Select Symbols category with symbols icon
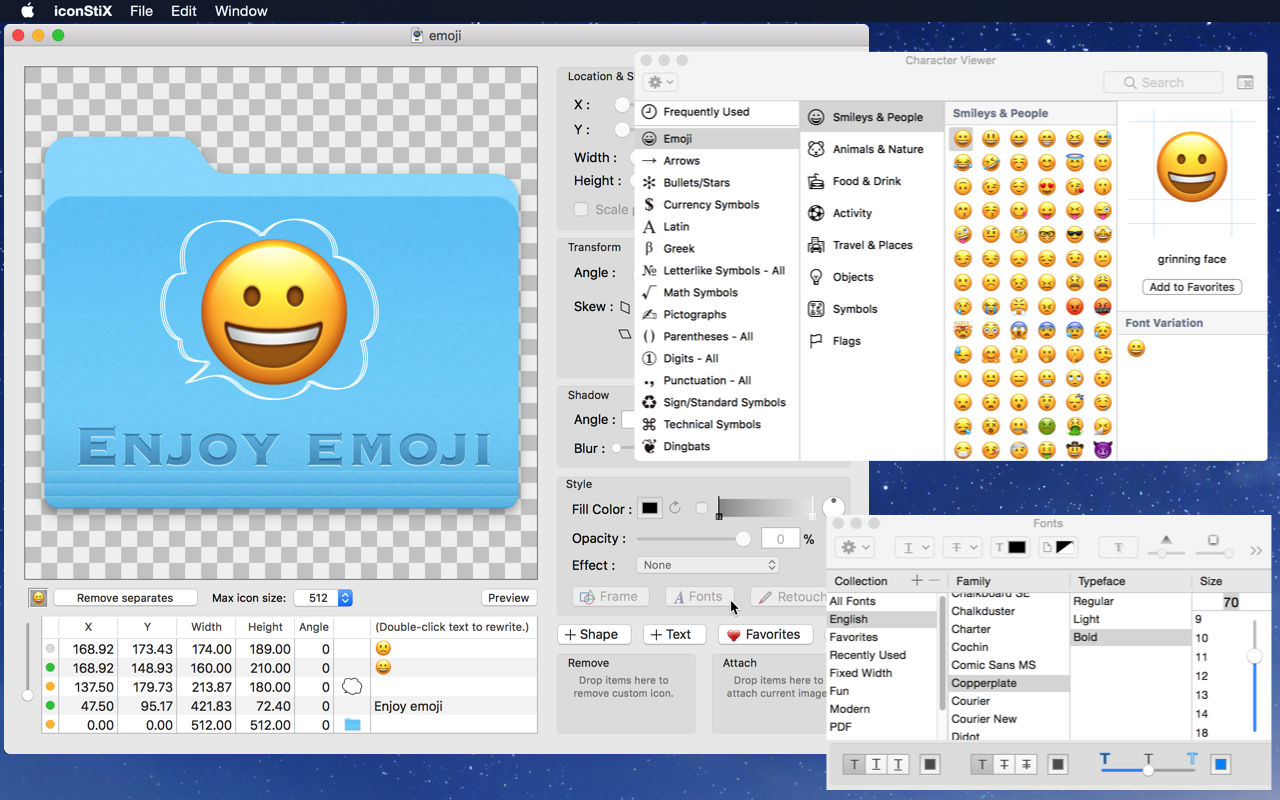The image size is (1280, 800). [x=872, y=309]
